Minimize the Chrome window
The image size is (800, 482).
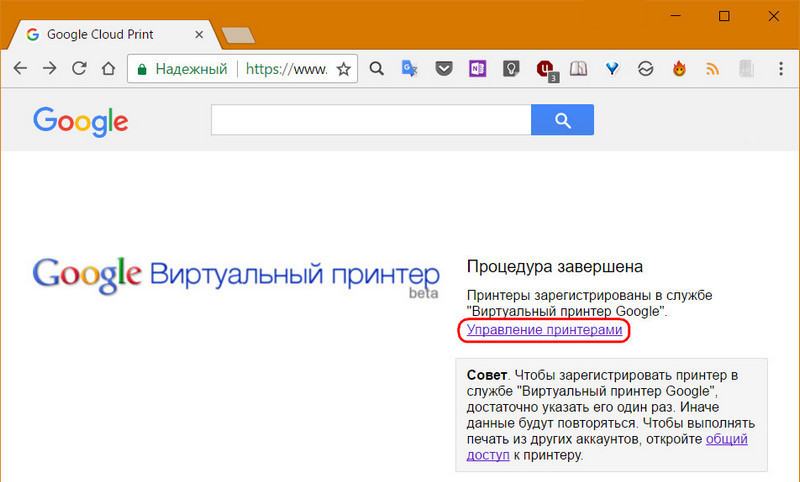pyautogui.click(x=676, y=16)
